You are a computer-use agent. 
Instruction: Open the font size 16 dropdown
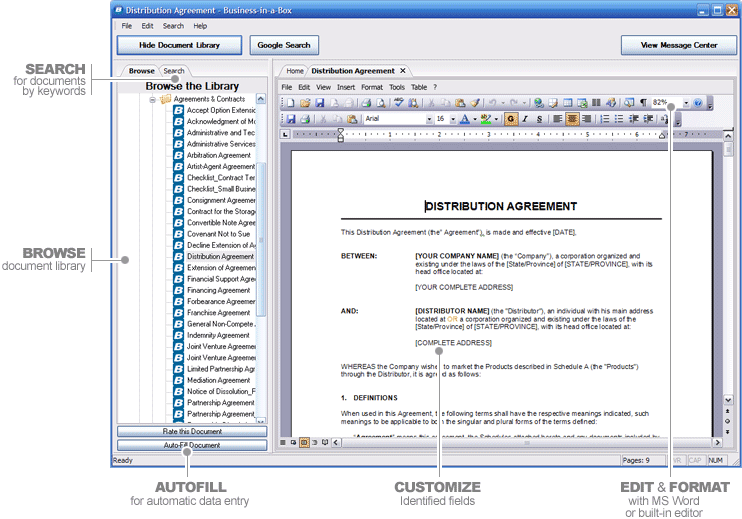click(453, 119)
